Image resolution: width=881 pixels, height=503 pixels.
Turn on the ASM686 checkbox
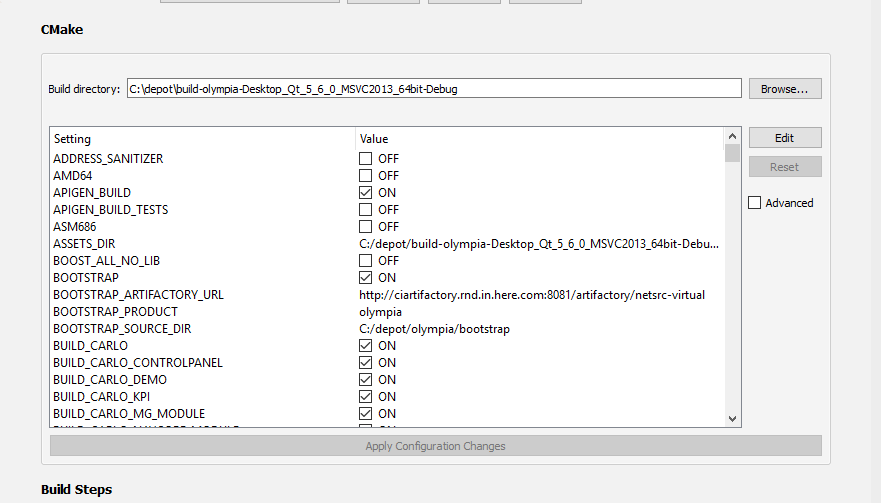click(x=366, y=227)
